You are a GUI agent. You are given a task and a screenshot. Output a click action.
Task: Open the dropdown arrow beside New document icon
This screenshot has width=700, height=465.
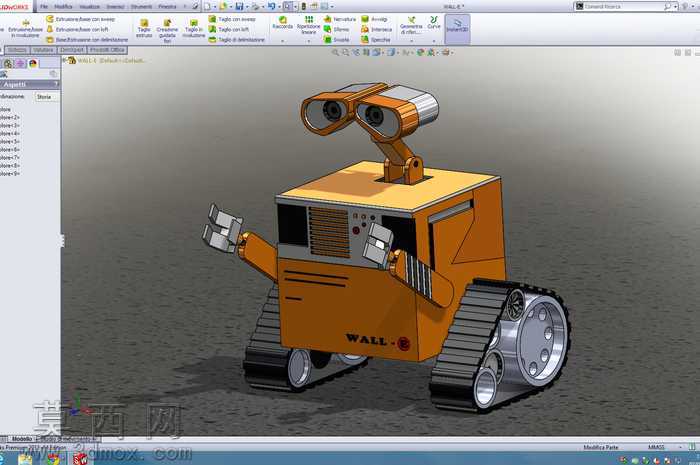tap(215, 7)
